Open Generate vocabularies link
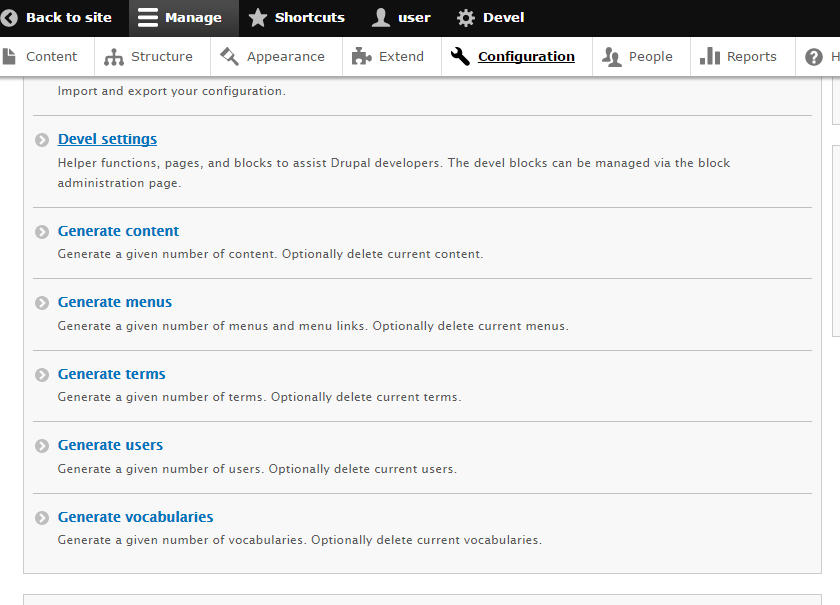Viewport: 840px width, 605px height. 136,517
